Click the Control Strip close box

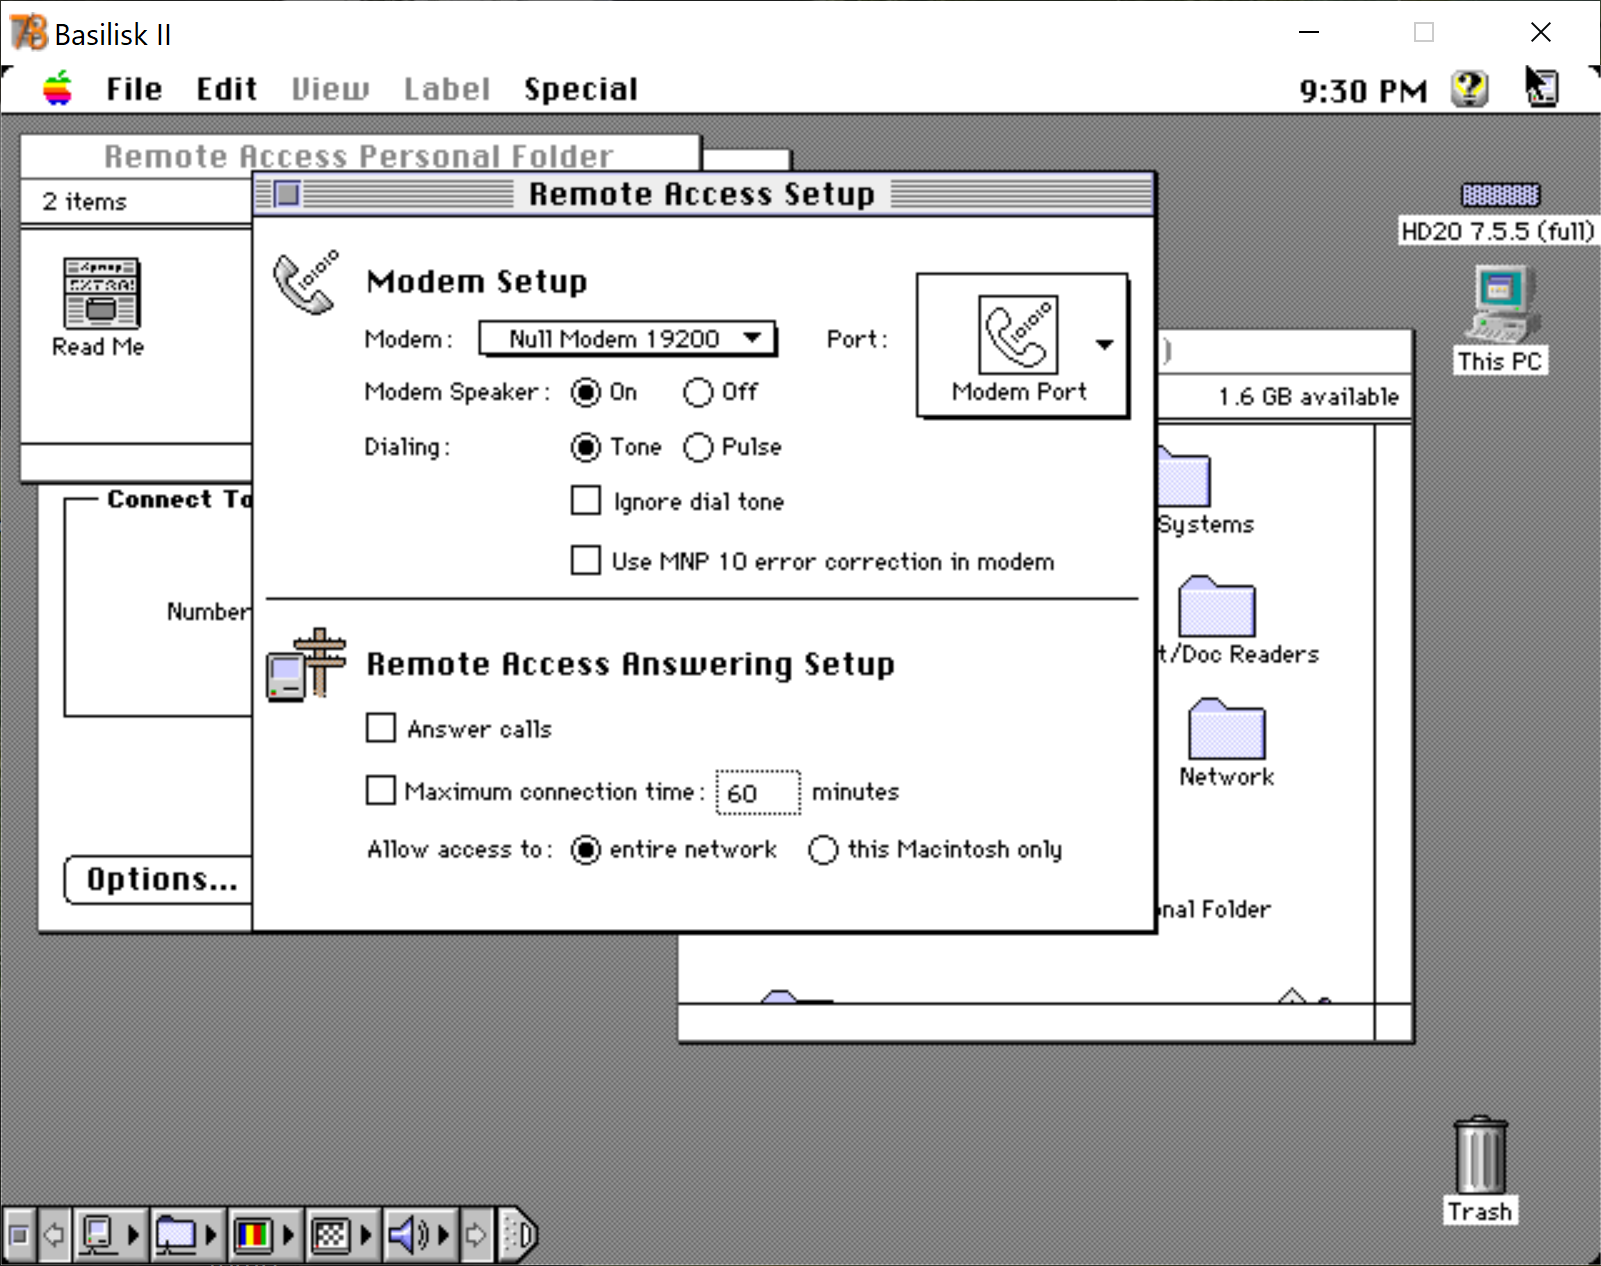click(19, 1236)
